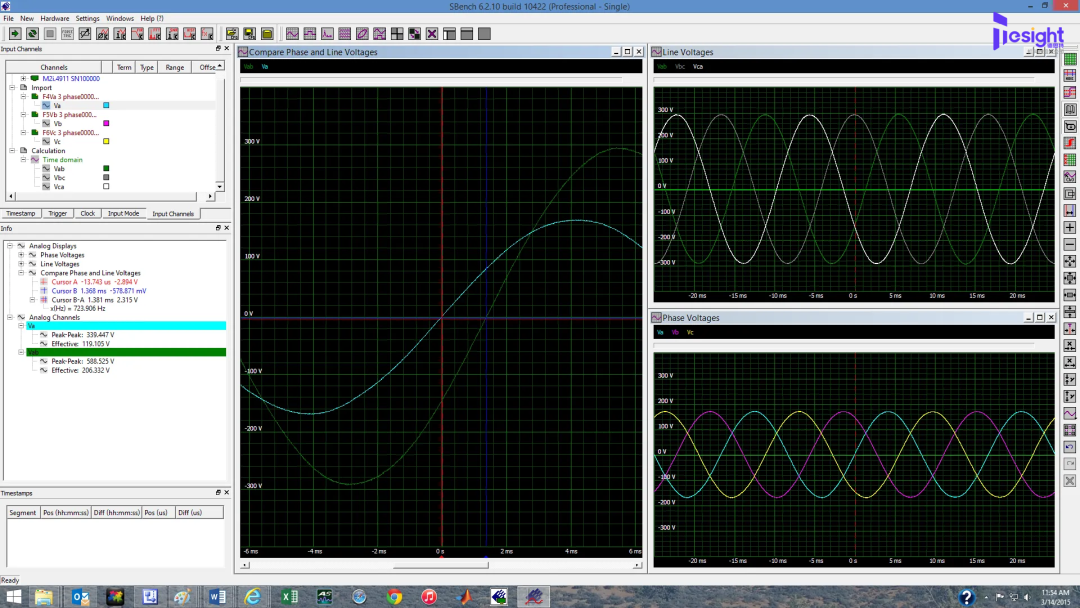This screenshot has width=1080, height=608.
Task: Click the Vc legend label in Phase Voltages
Action: [x=690, y=333]
